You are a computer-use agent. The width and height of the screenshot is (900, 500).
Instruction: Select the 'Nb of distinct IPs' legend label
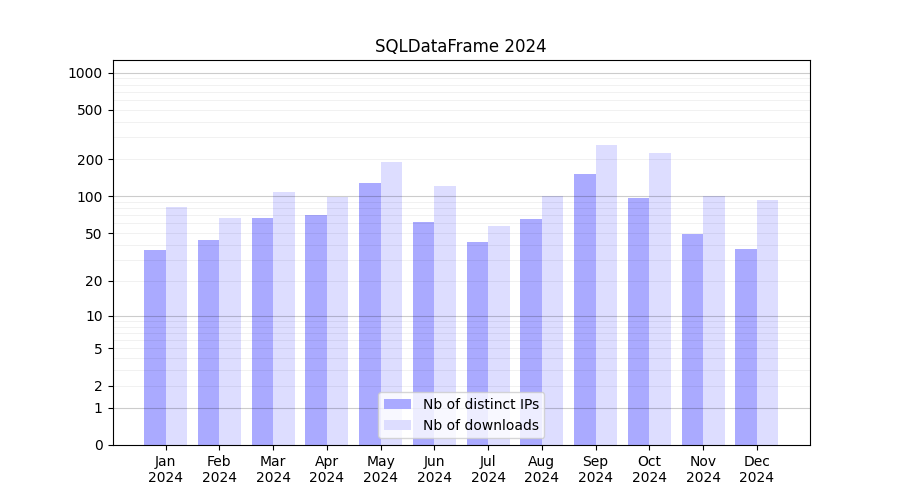(480, 404)
